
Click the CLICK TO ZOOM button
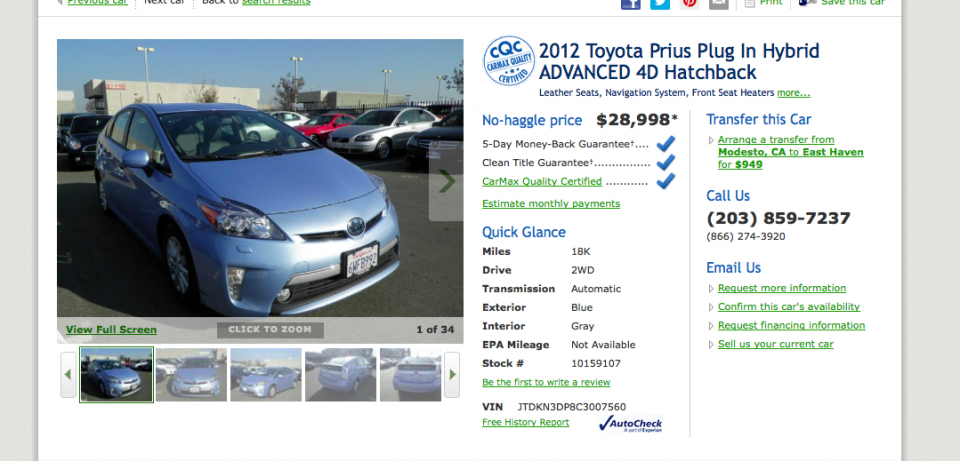[270, 330]
